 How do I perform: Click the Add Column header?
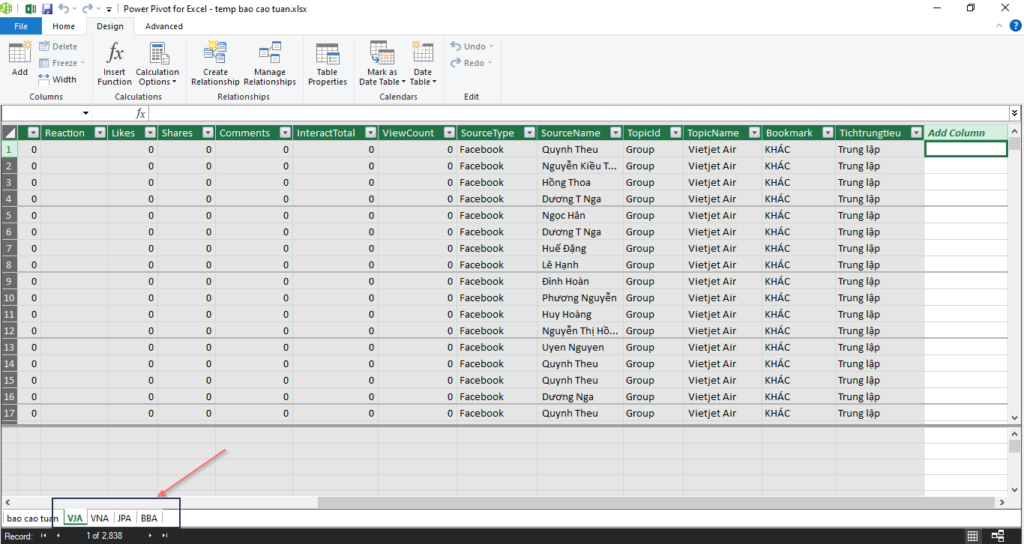point(965,133)
